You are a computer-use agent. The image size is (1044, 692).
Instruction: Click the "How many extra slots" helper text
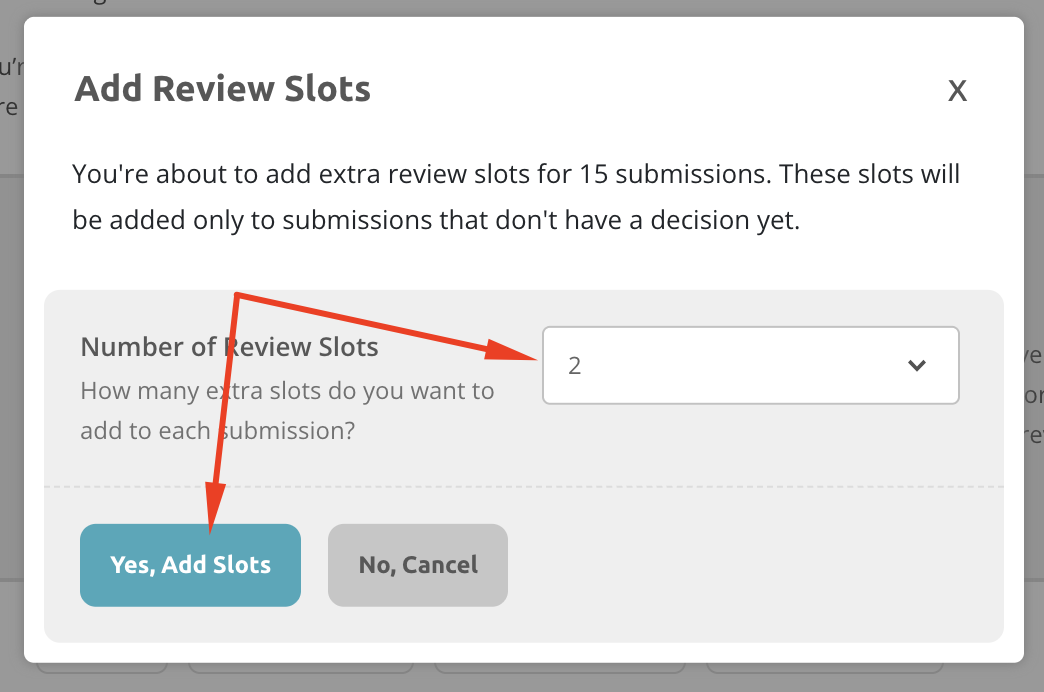click(x=287, y=390)
